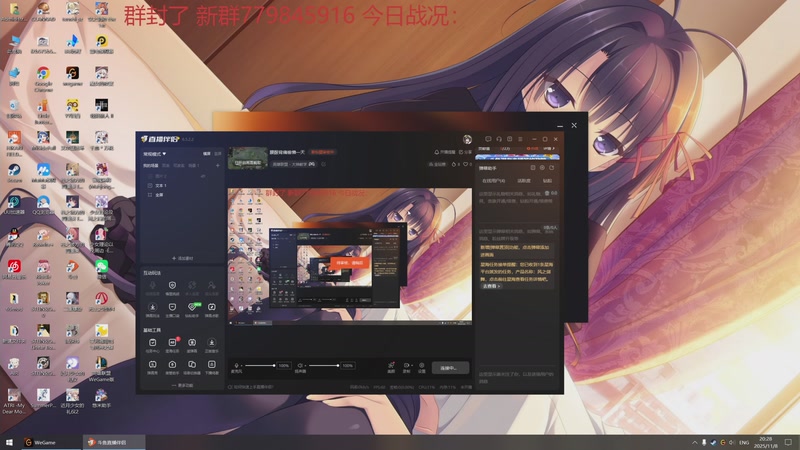The image size is (800, 450).
Task: Click the edit icon beside the category tag
Action: pyautogui.click(x=323, y=164)
